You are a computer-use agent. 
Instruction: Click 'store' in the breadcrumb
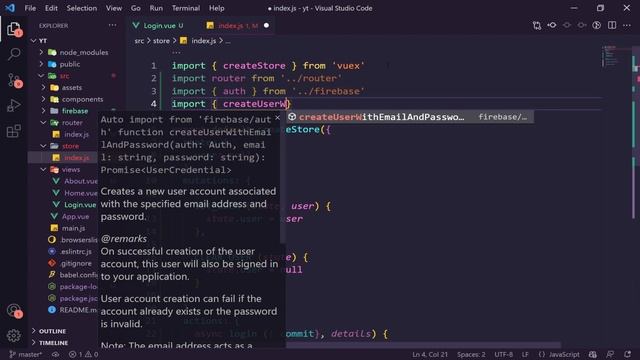click(x=161, y=41)
